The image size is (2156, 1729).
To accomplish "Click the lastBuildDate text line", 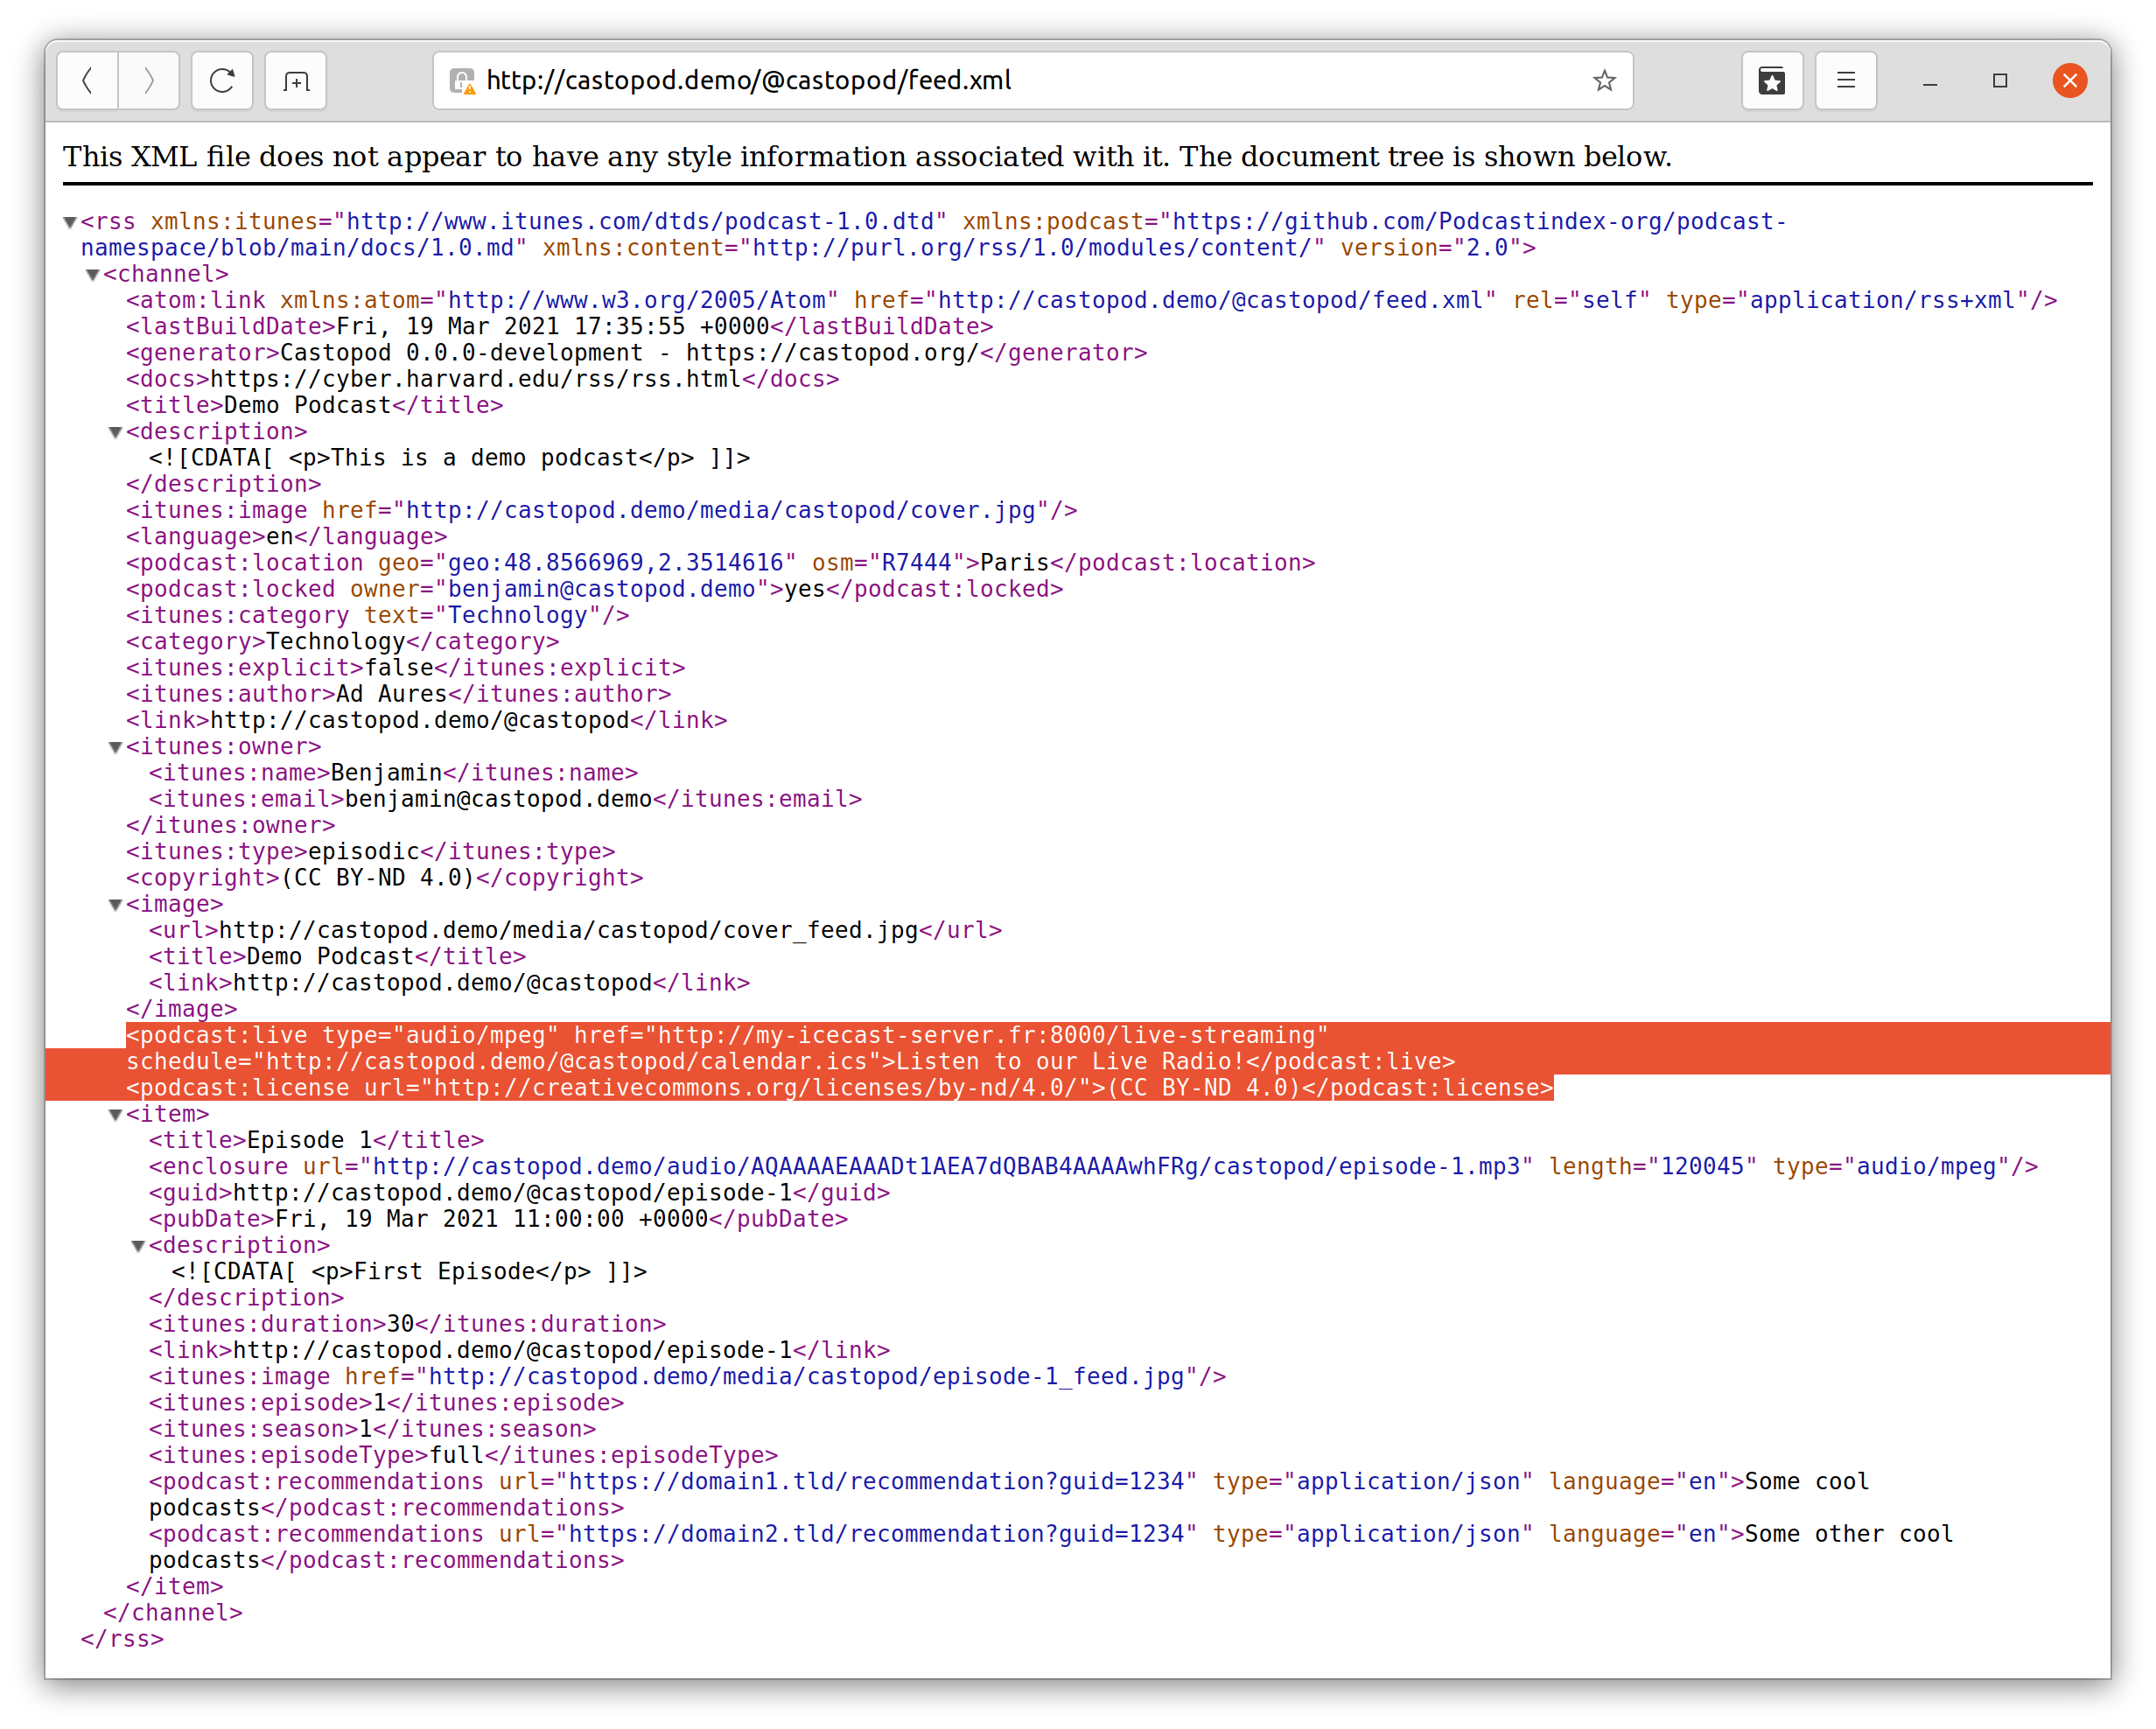I will (x=559, y=327).
